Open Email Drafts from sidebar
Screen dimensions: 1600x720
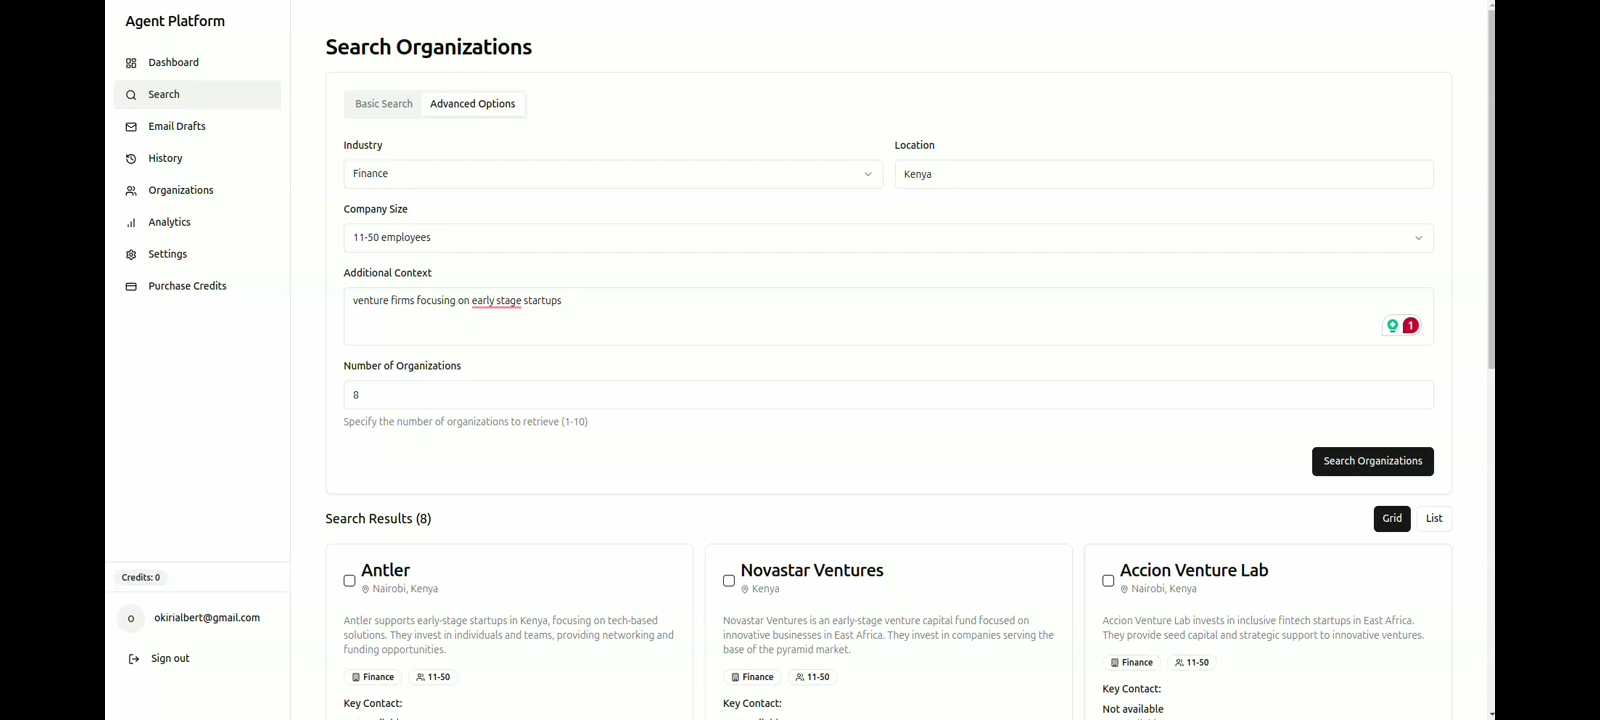[197, 127]
